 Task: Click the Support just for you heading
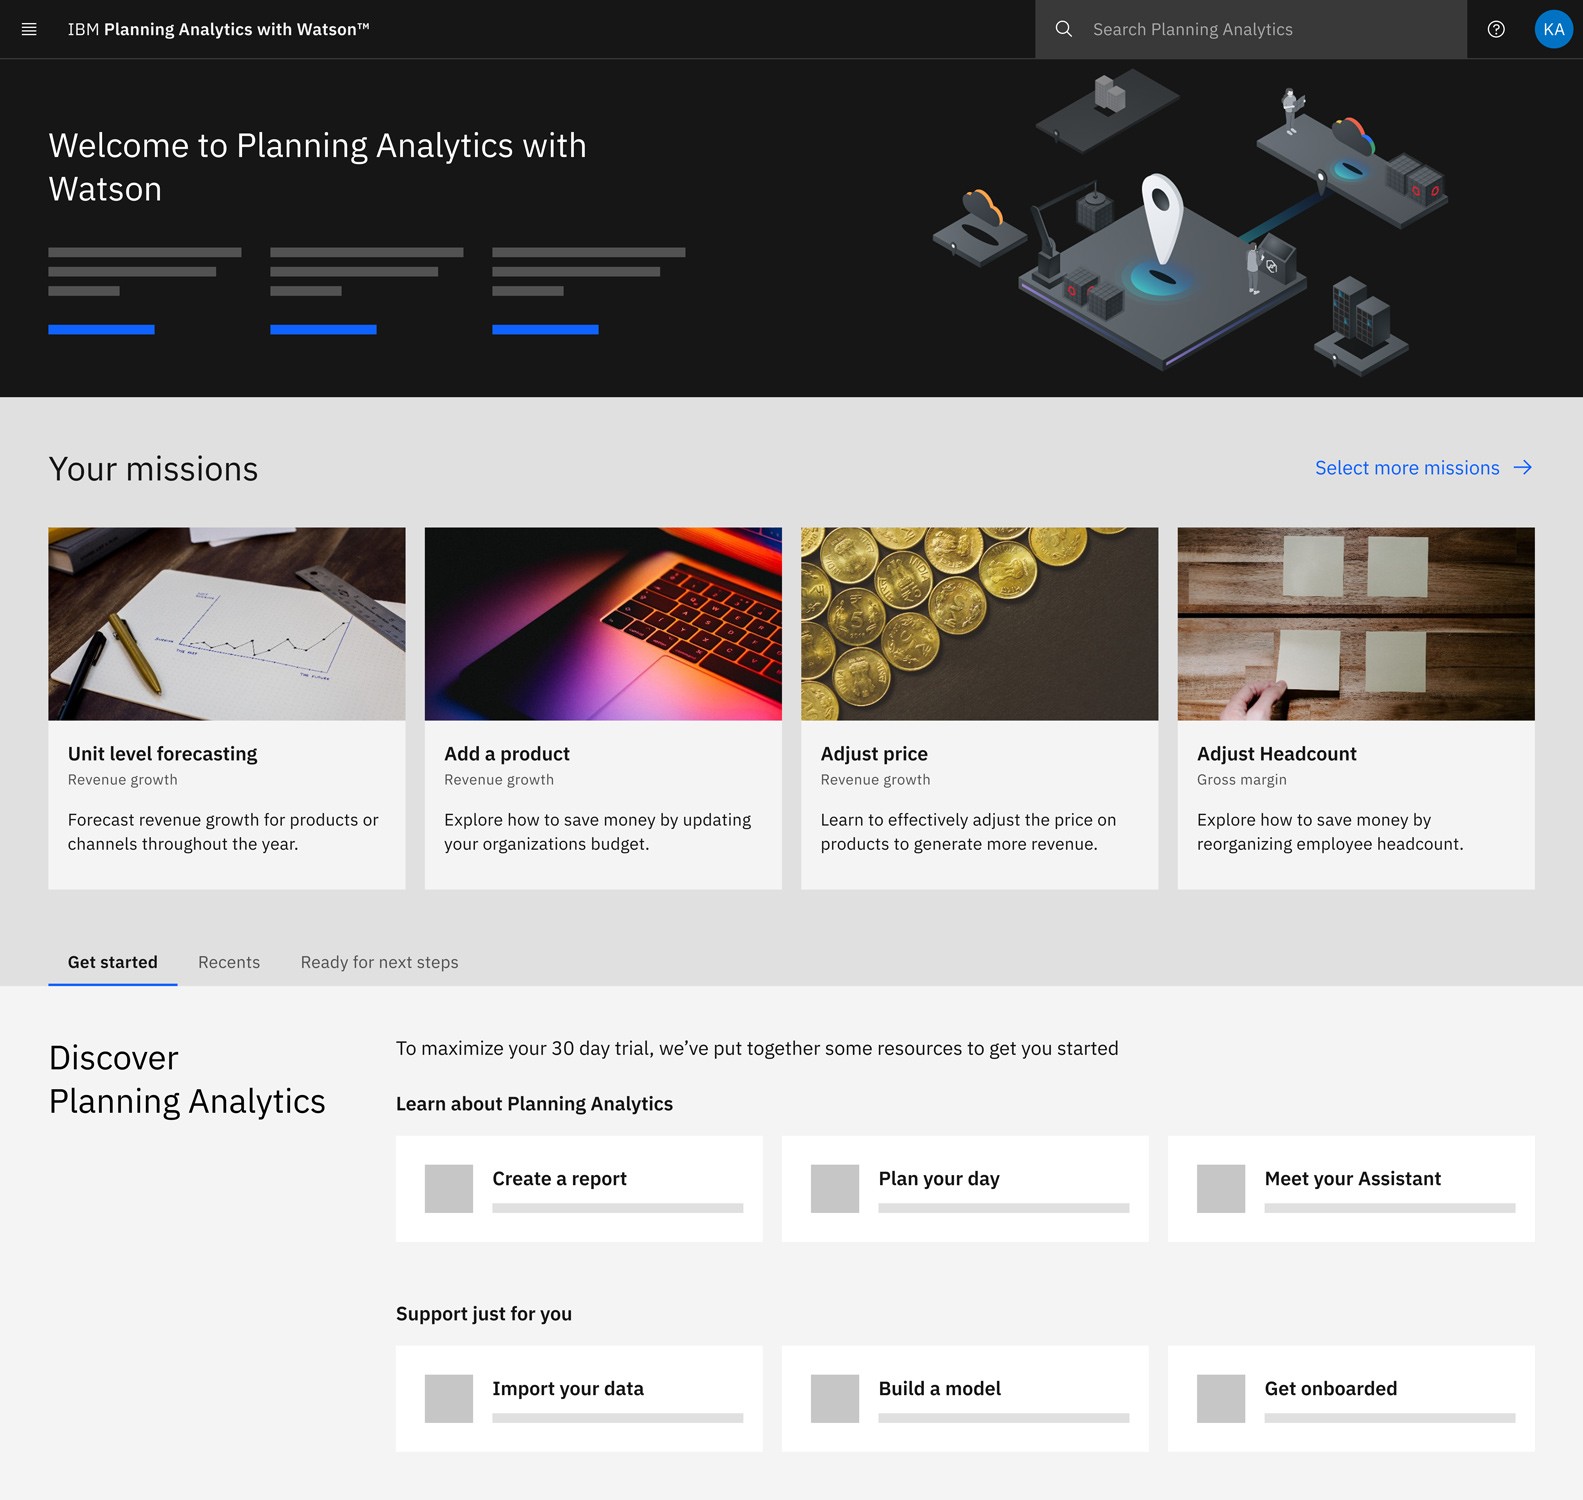click(484, 1314)
